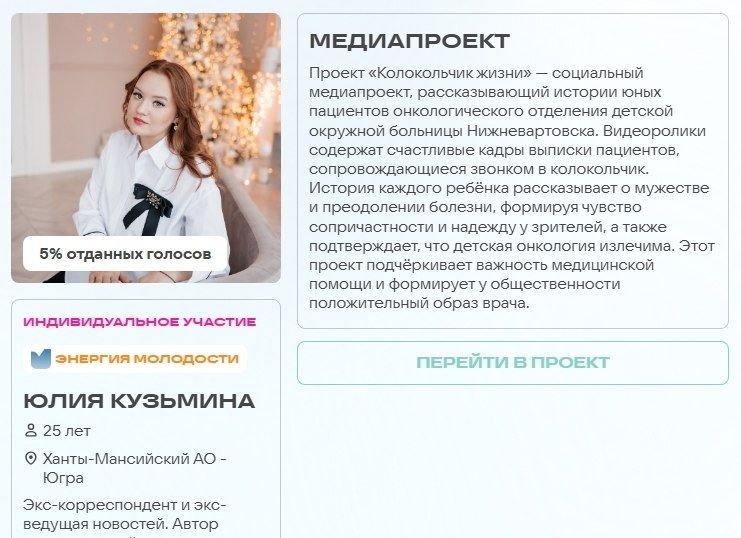Open Юлия Кузьмина's profile photo
The width and height of the screenshot is (741, 538).
pos(146,148)
